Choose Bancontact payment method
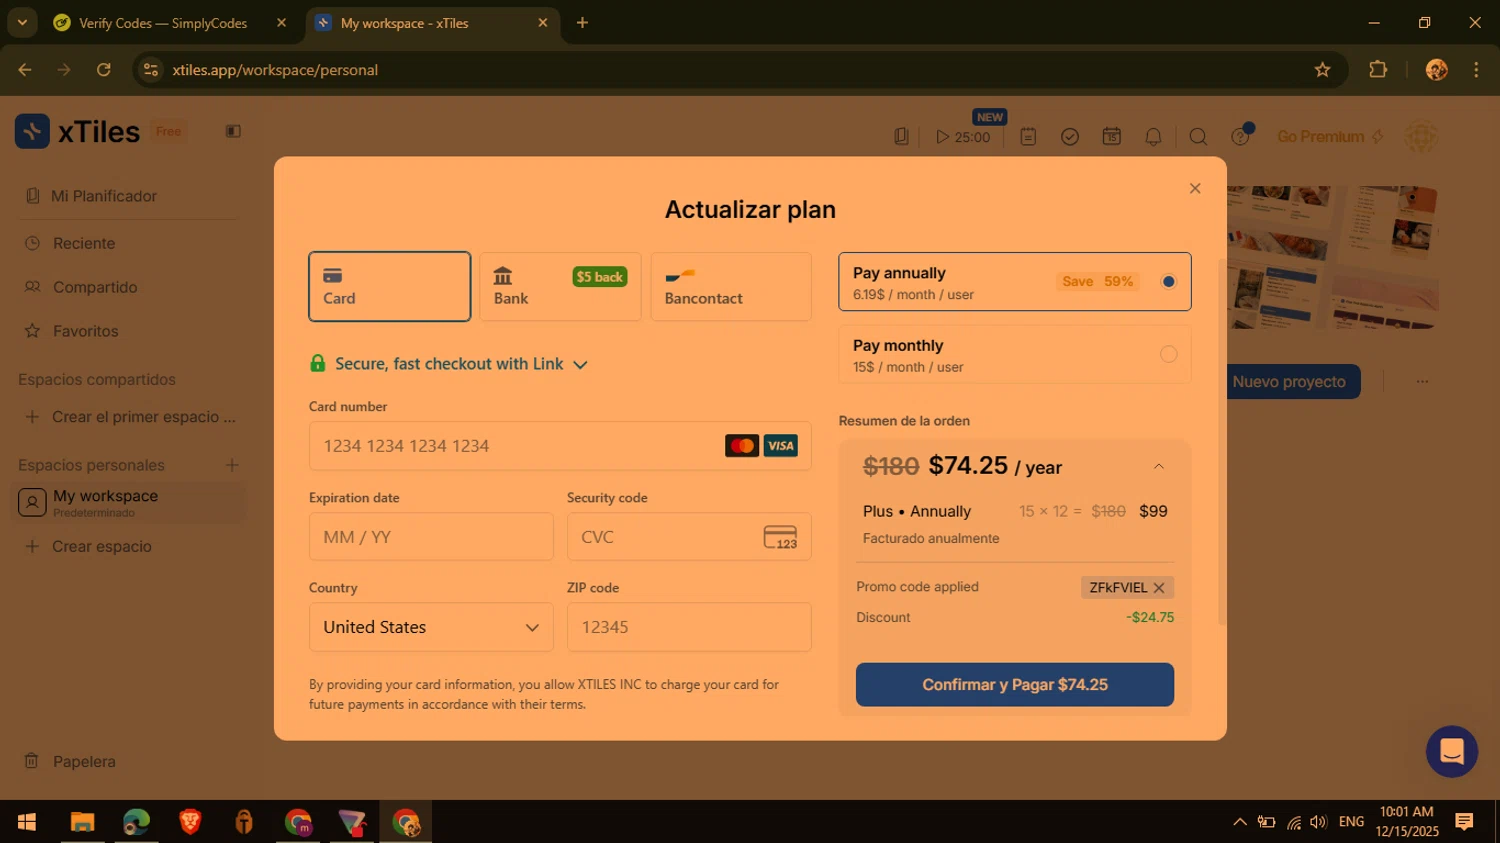 click(731, 286)
